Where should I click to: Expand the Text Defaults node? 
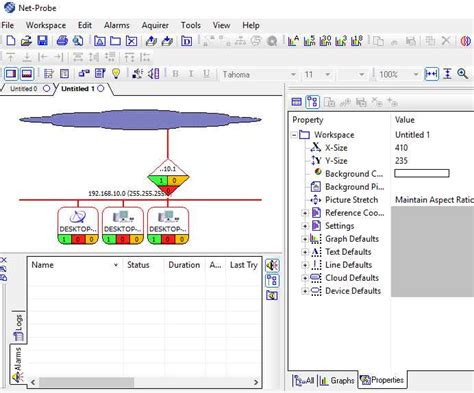click(305, 252)
